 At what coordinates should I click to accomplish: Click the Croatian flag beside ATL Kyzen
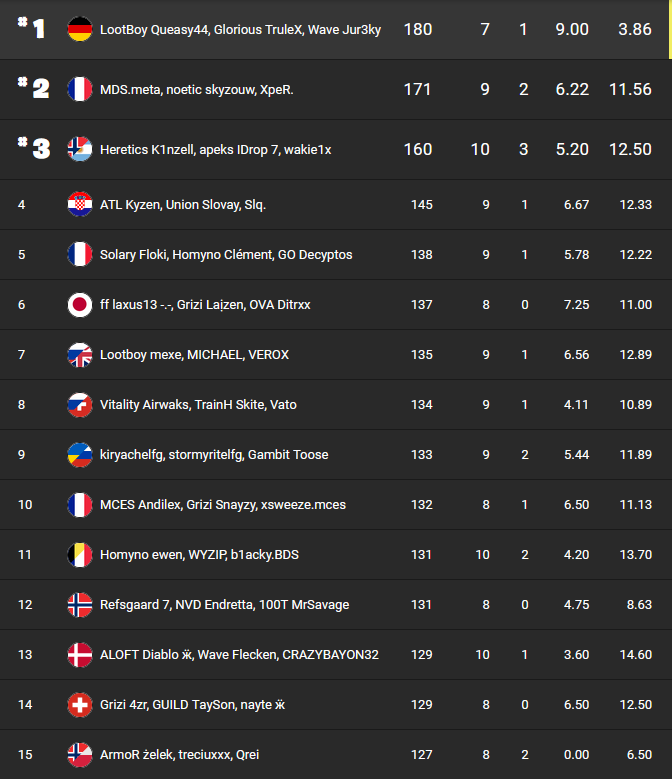[80, 205]
